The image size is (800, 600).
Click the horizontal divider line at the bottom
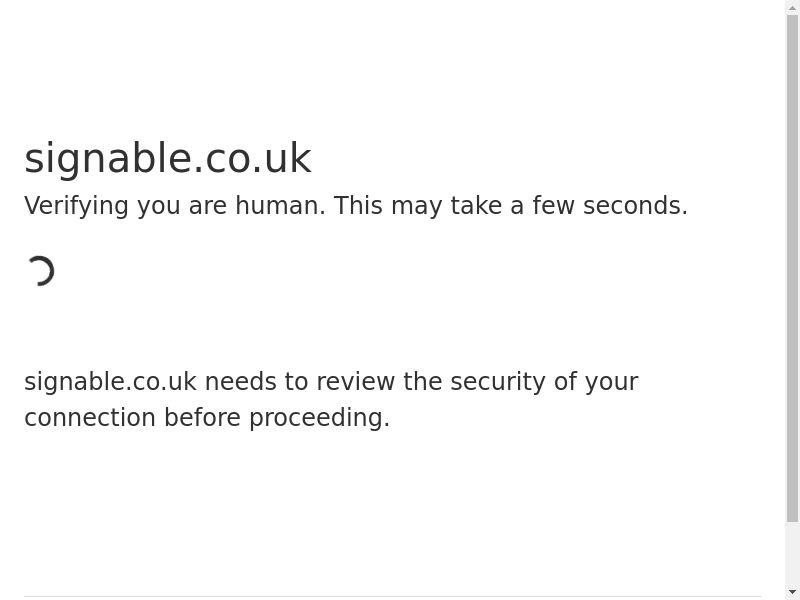click(x=392, y=597)
